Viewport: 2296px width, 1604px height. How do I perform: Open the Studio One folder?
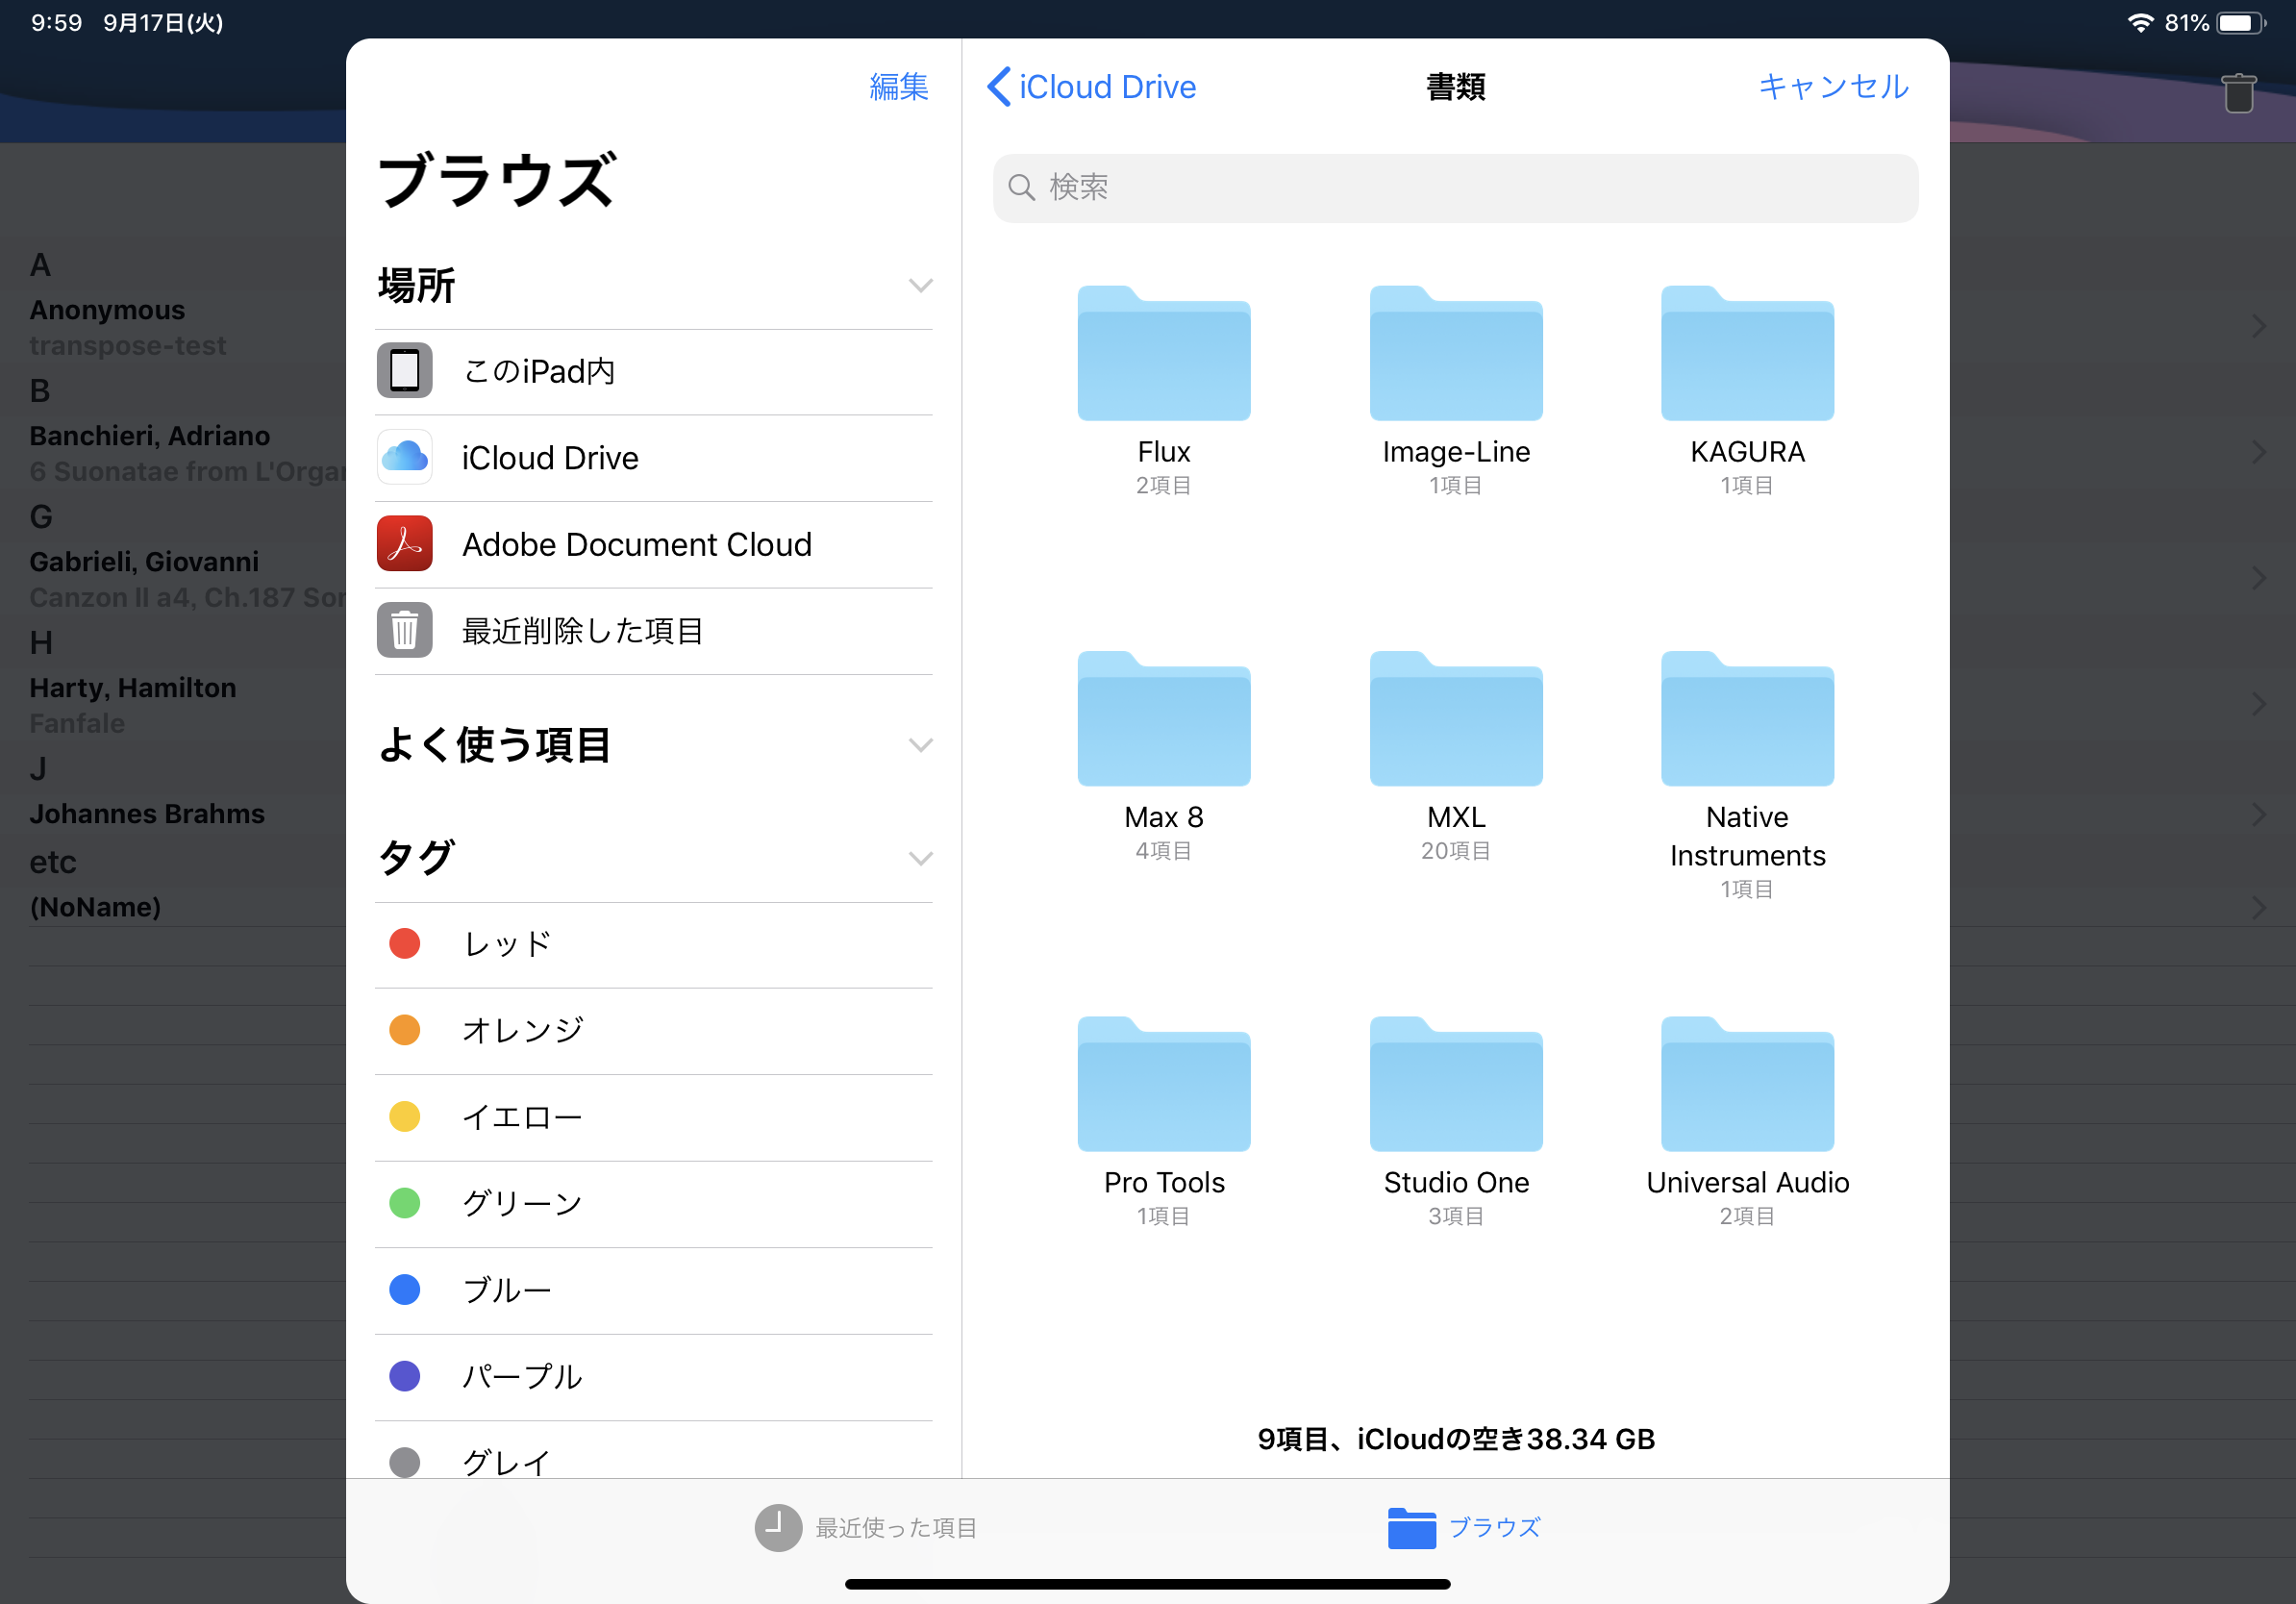pyautogui.click(x=1456, y=1083)
